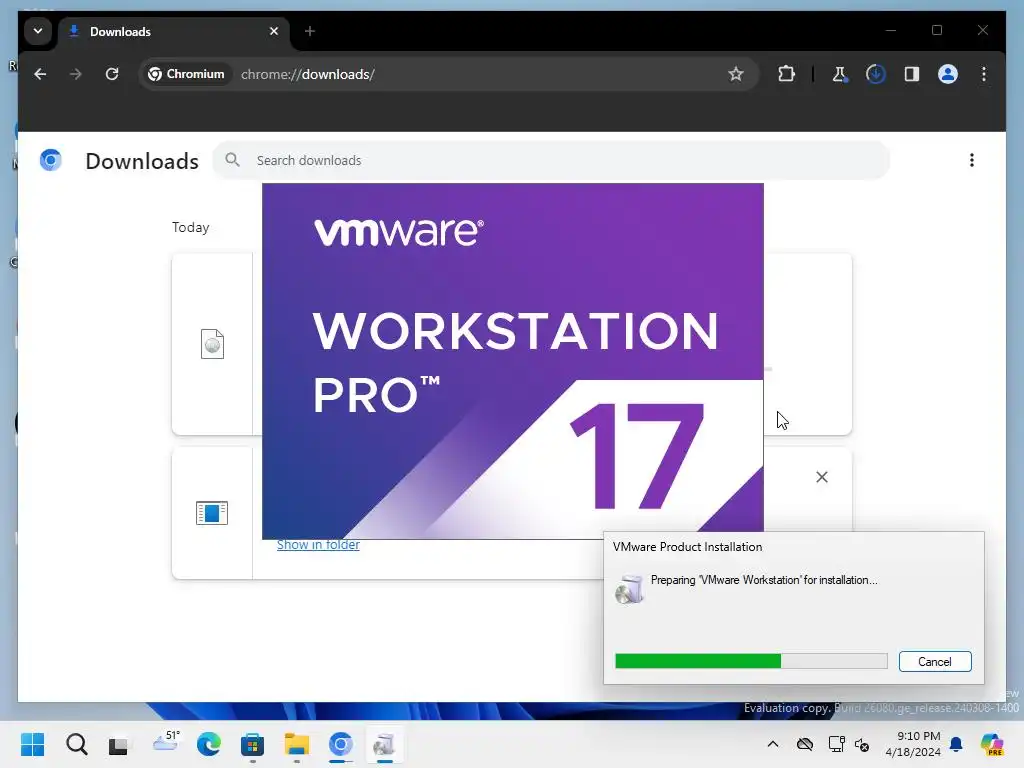This screenshot has height=768, width=1024.
Task: Cancel the VMware product installation
Action: [x=935, y=662]
